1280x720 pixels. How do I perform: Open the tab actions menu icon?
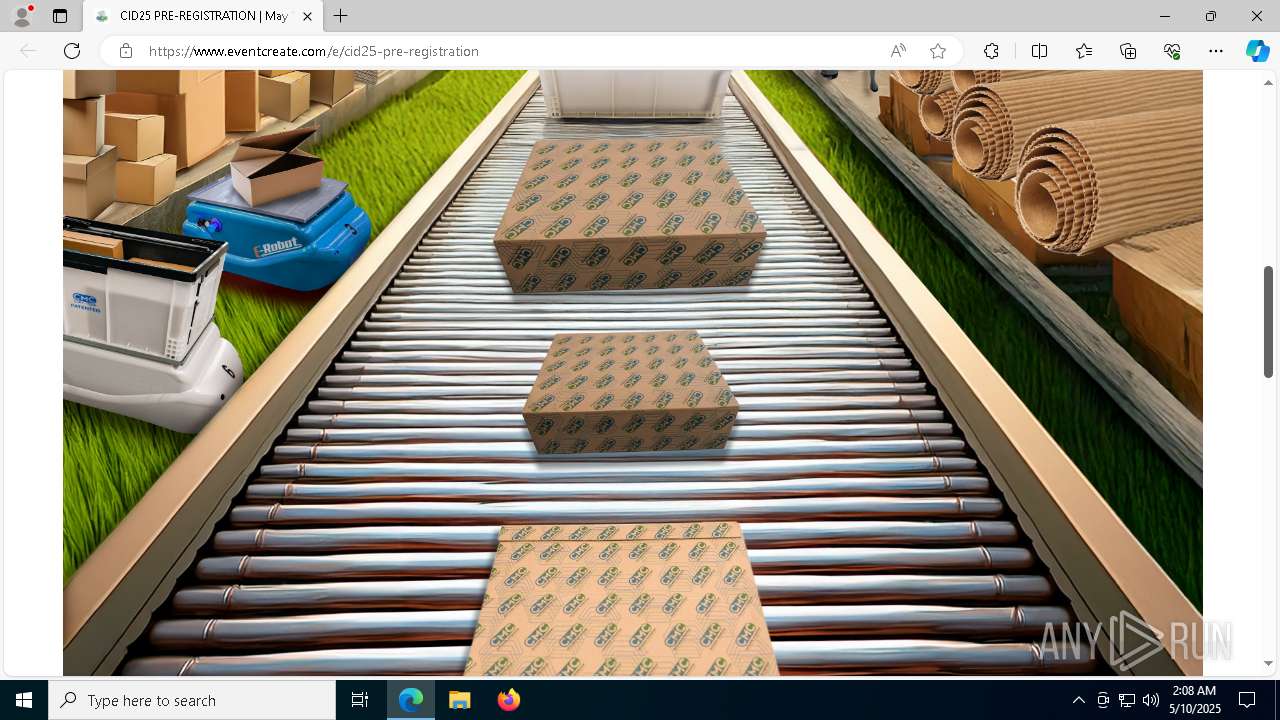[60, 16]
